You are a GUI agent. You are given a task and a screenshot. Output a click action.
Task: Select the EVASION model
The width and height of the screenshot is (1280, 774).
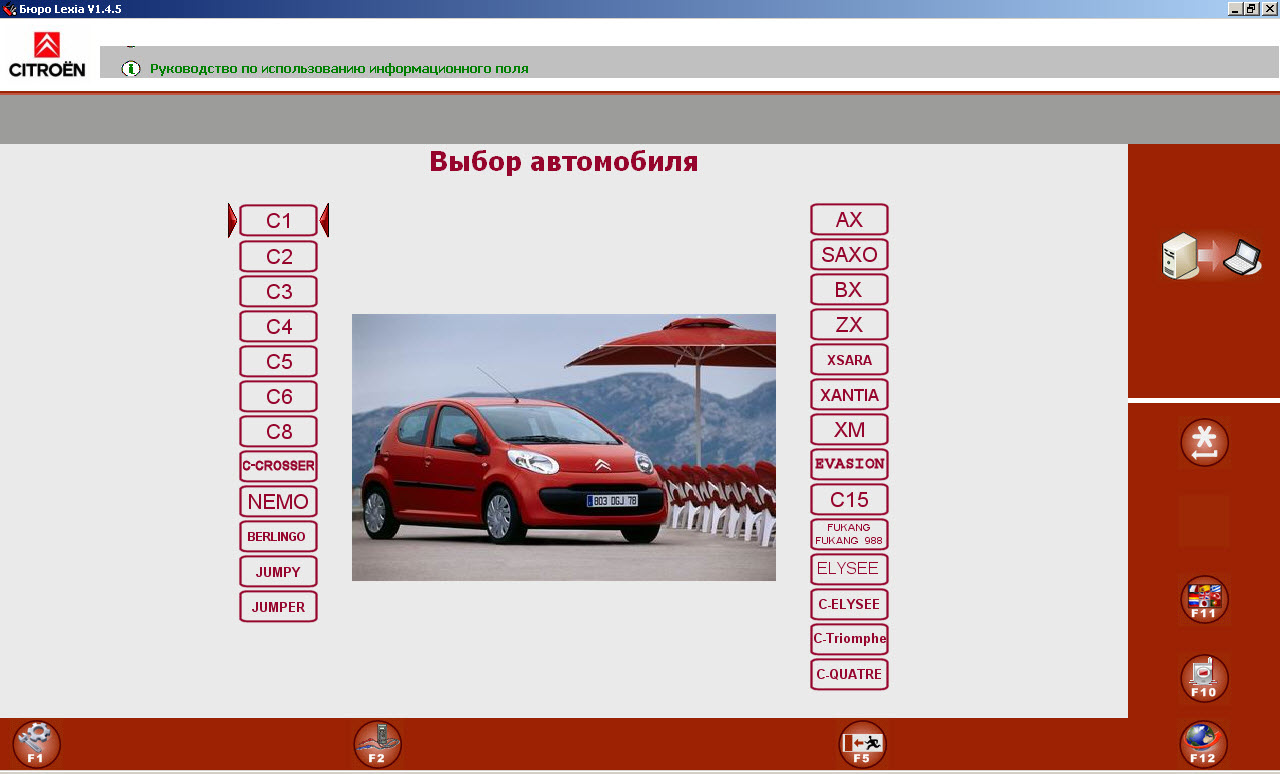849,464
